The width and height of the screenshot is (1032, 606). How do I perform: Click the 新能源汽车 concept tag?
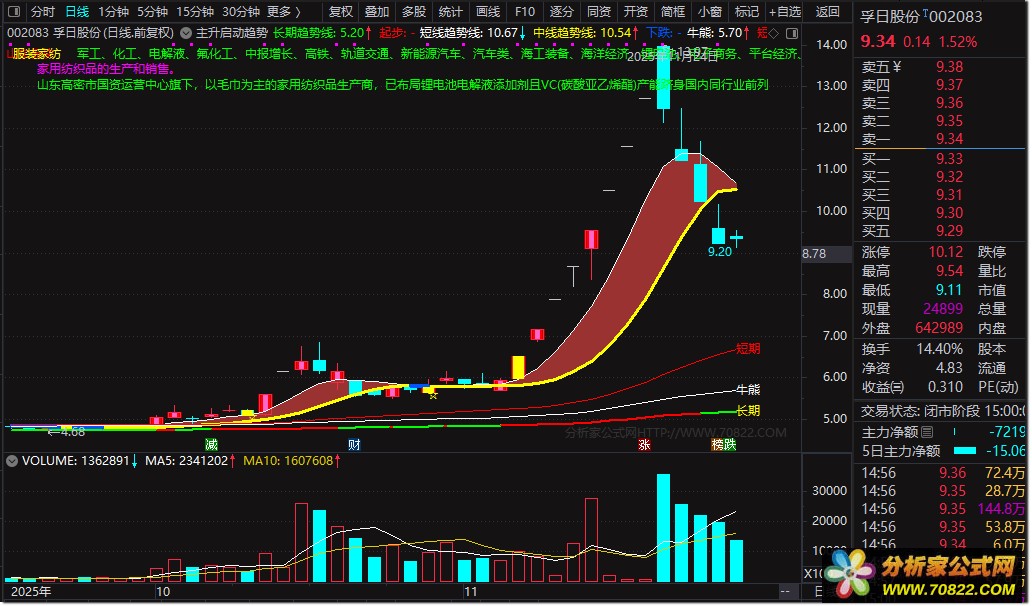[431, 54]
